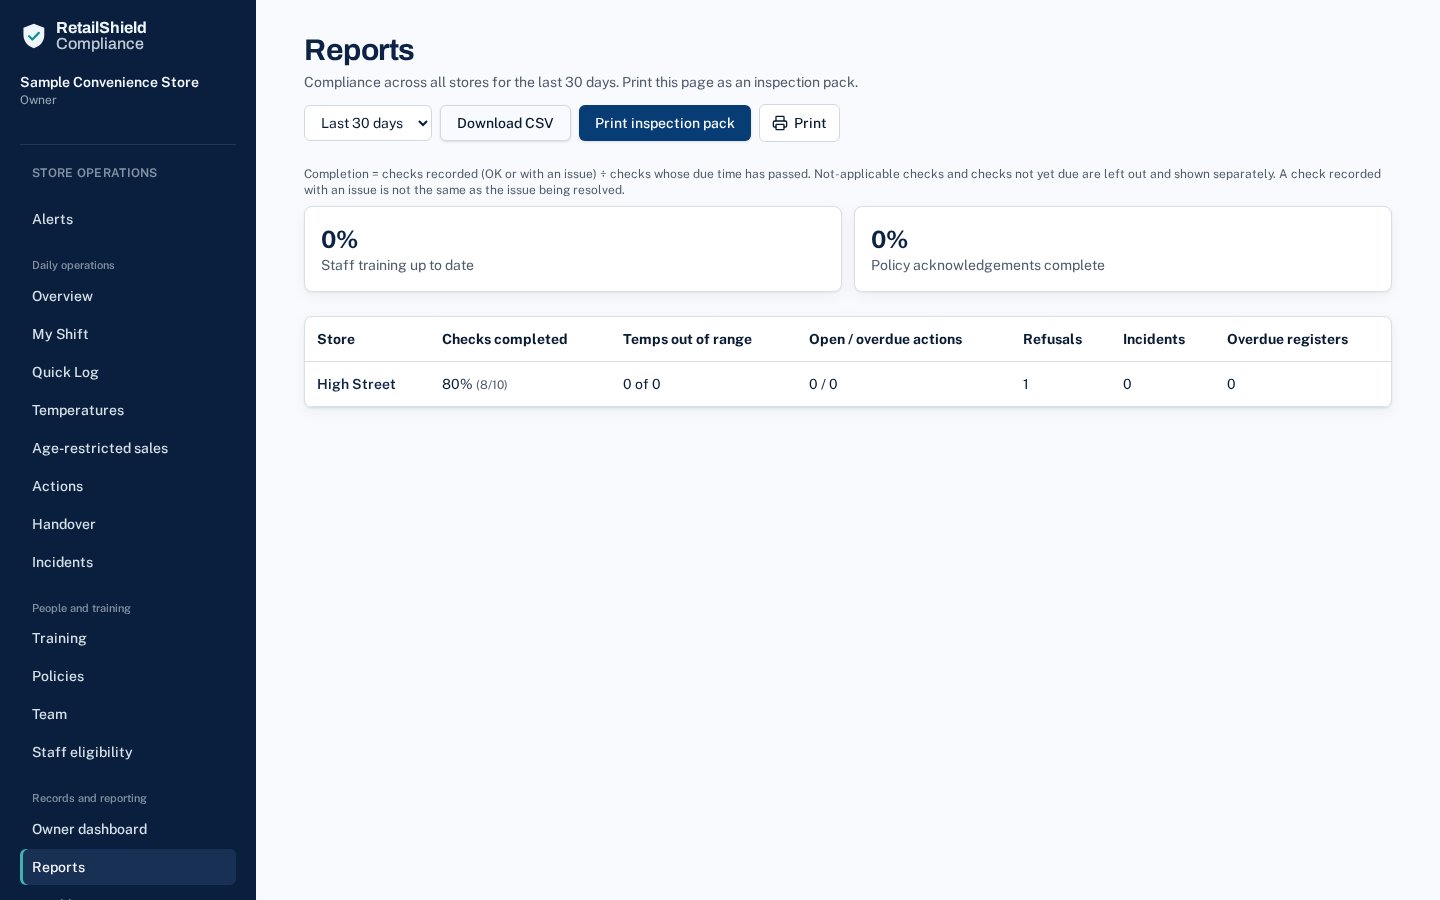Open the Temperatures section
1440x900 pixels.
128,410
